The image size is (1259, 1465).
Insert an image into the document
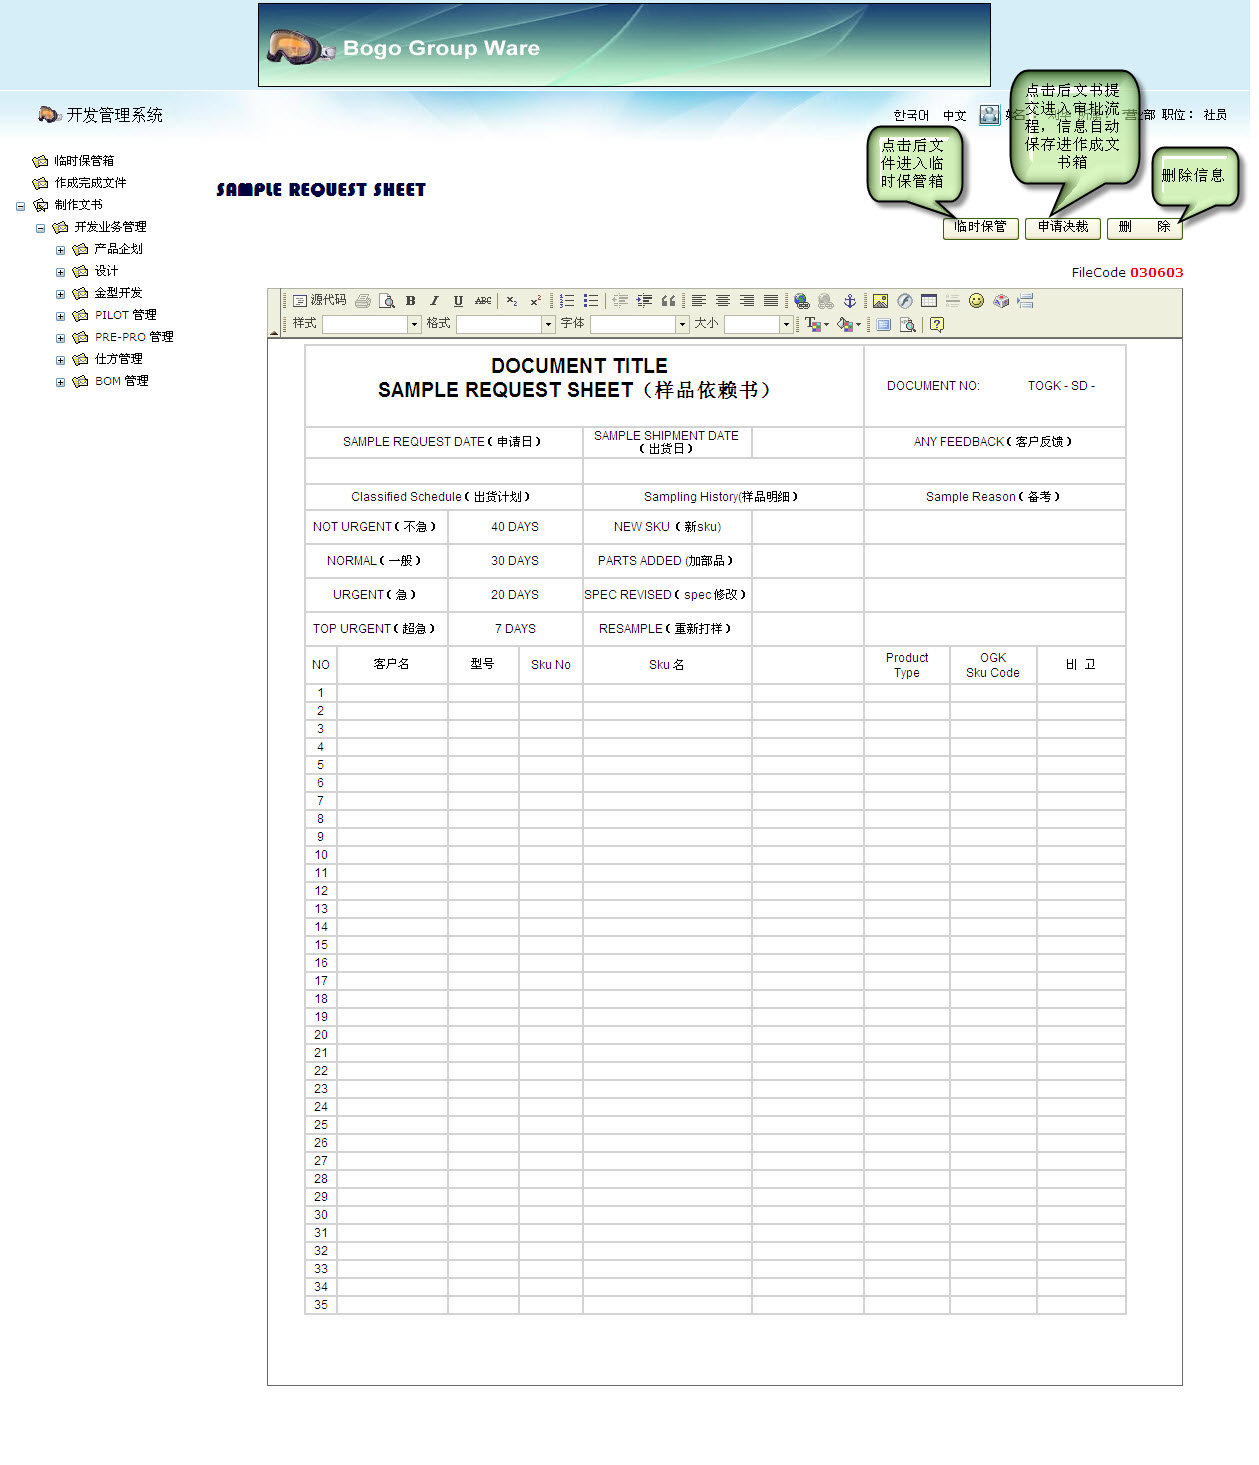880,301
